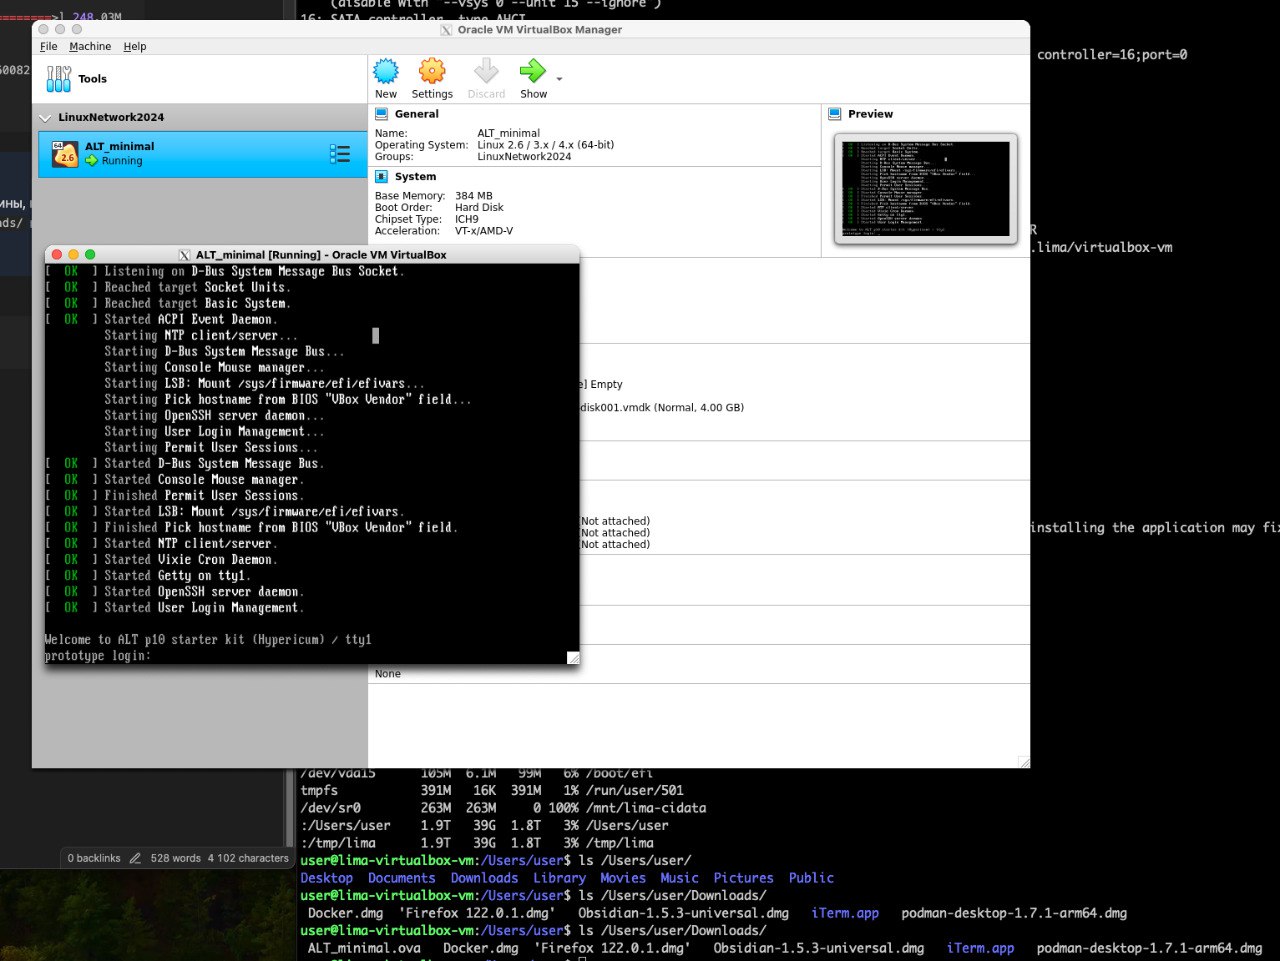The height and width of the screenshot is (961, 1280).
Task: Click the pencil edit icon in Obsidian status bar
Action: [135, 859]
